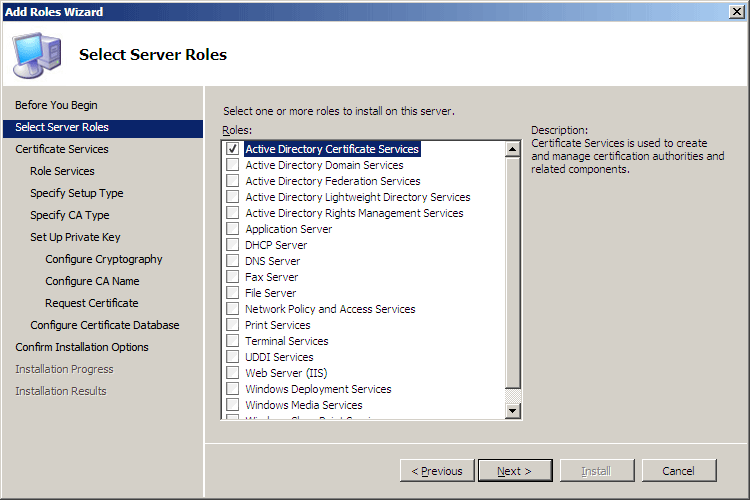This screenshot has height=500, width=750.
Task: Check the UDDI Services box
Action: click(x=232, y=357)
